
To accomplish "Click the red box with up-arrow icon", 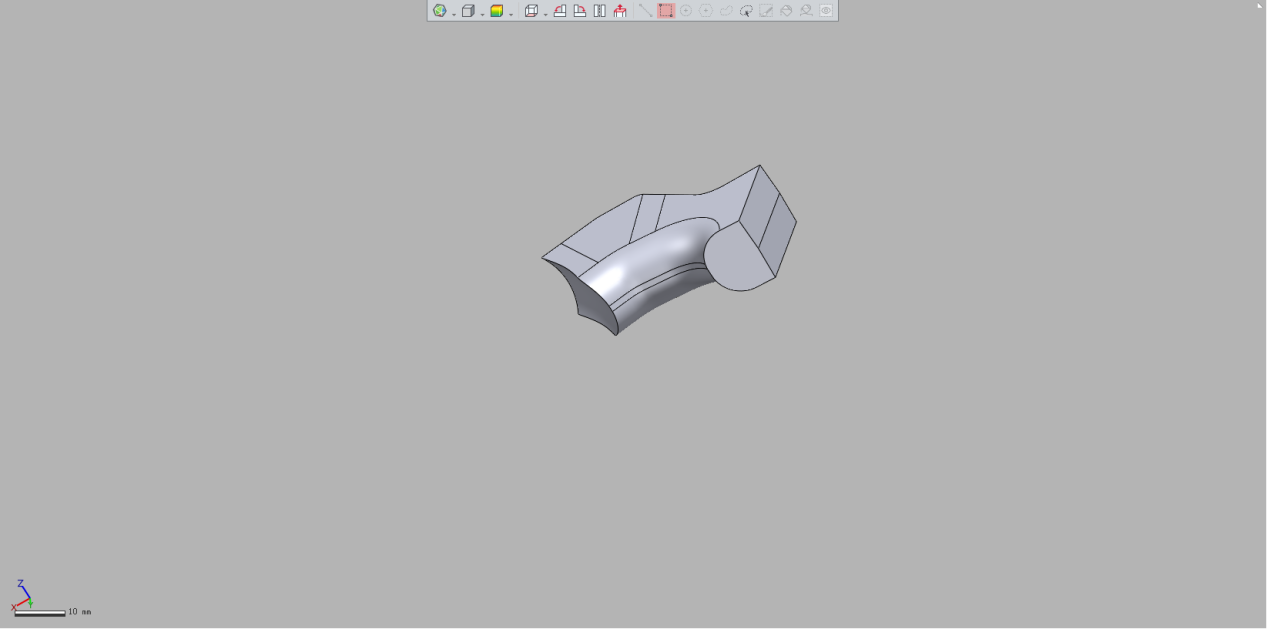I will (x=620, y=11).
